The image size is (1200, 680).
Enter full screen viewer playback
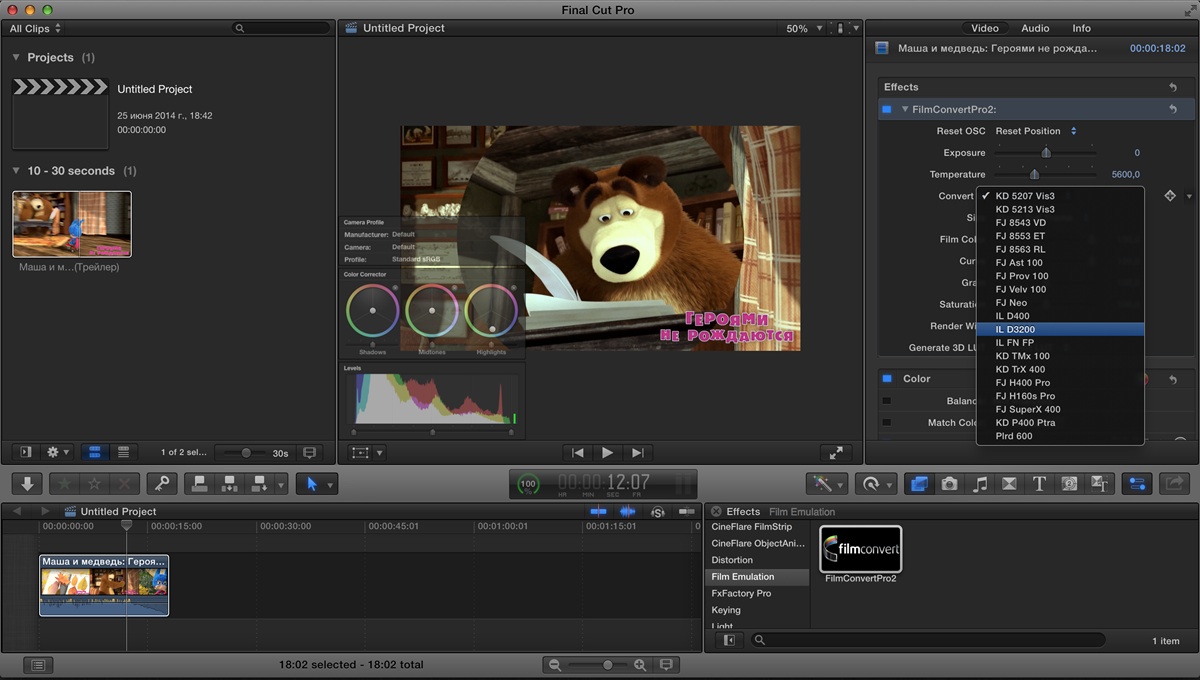point(836,453)
